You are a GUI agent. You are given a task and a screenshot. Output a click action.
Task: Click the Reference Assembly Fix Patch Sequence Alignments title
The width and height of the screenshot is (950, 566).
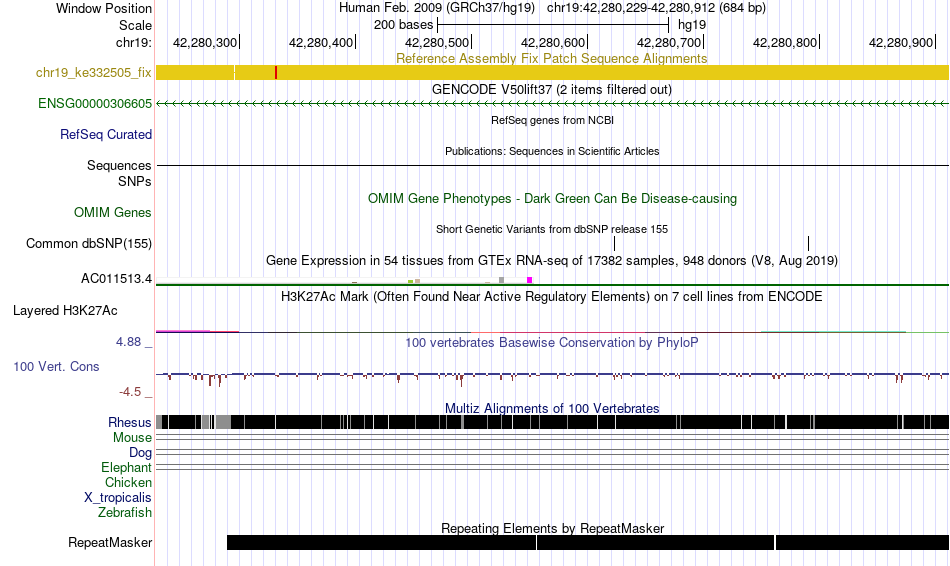click(x=551, y=59)
